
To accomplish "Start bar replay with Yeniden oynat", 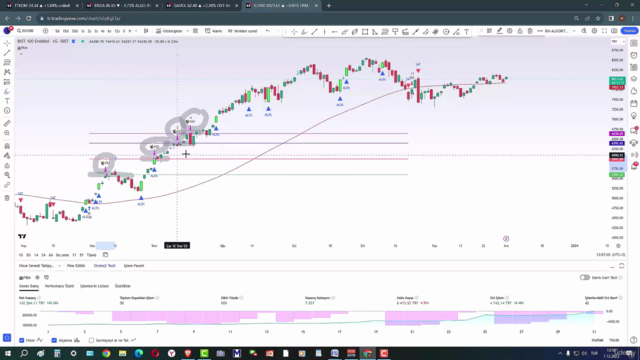I will click(242, 31).
